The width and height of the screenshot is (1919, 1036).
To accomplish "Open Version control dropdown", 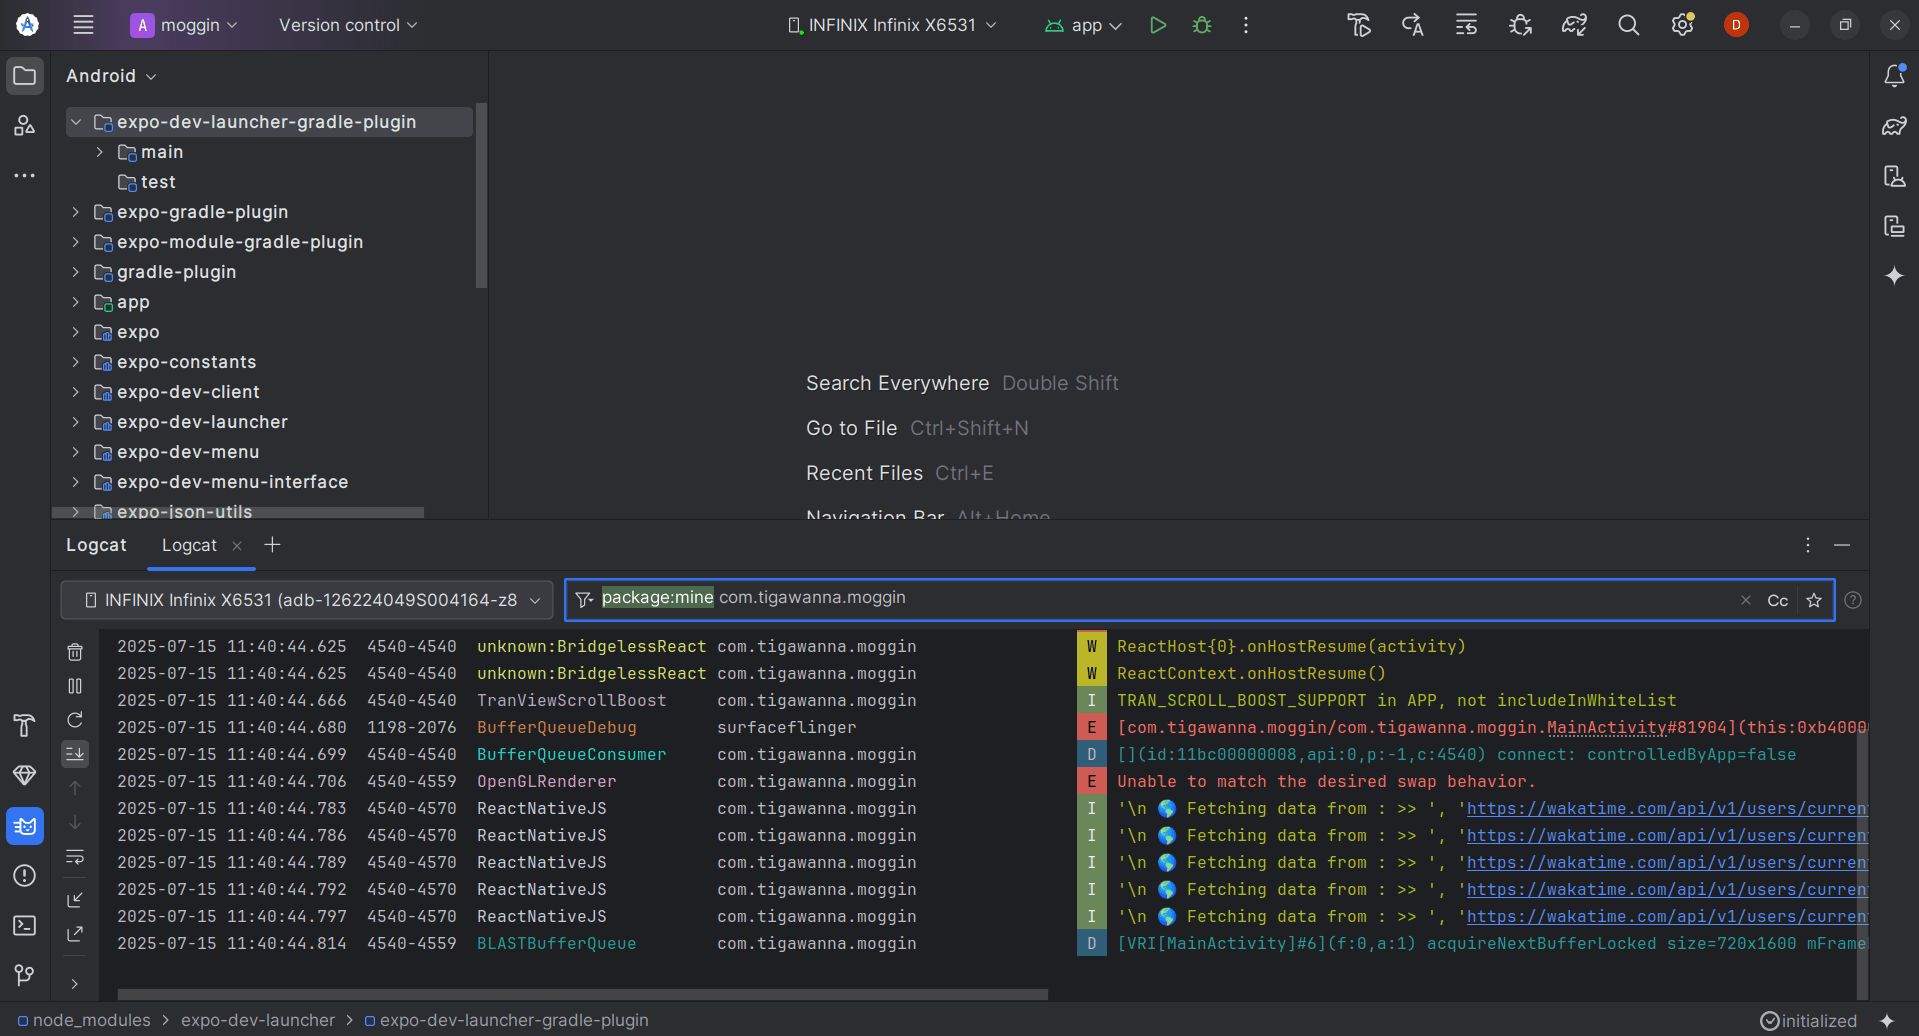I will coord(348,25).
